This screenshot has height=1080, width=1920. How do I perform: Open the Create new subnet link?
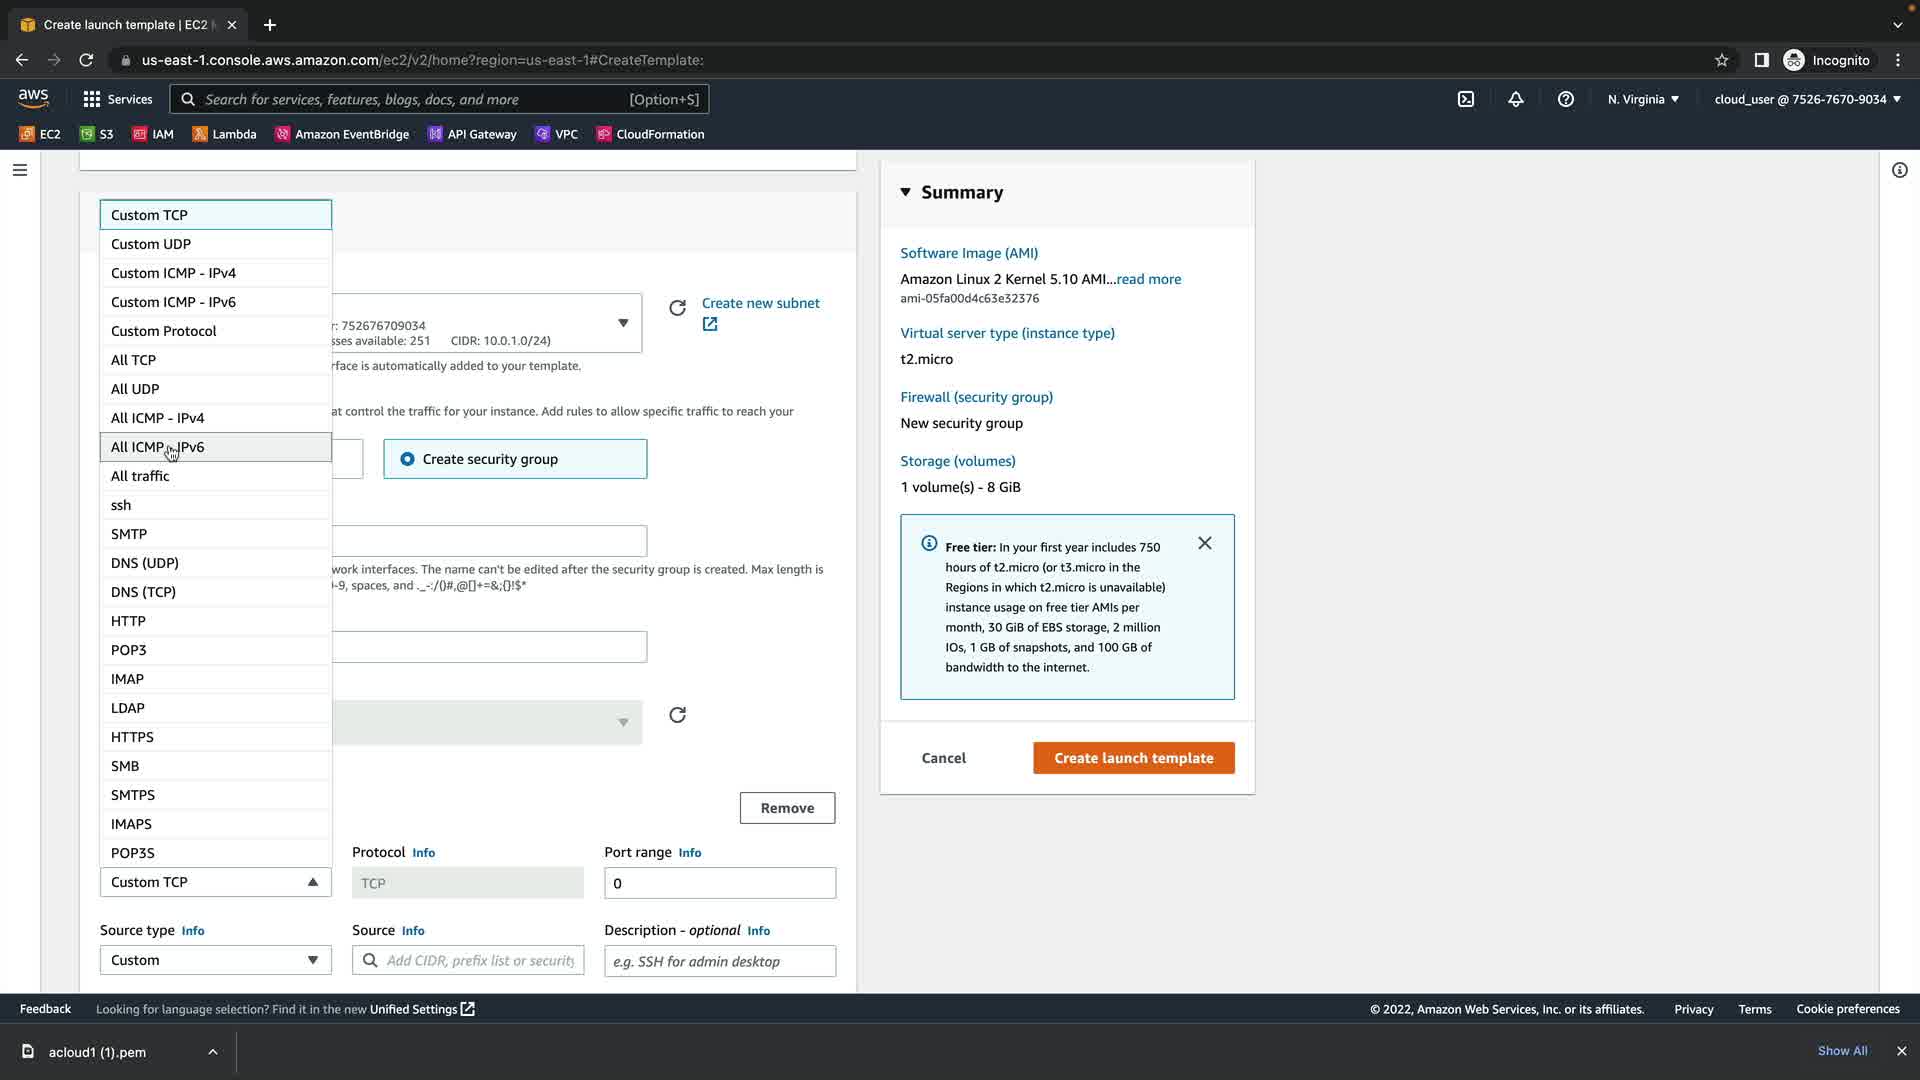click(x=760, y=303)
